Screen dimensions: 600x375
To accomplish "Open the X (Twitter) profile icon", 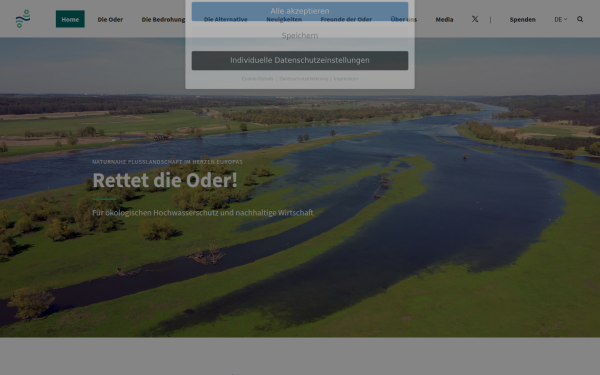I will tap(475, 19).
